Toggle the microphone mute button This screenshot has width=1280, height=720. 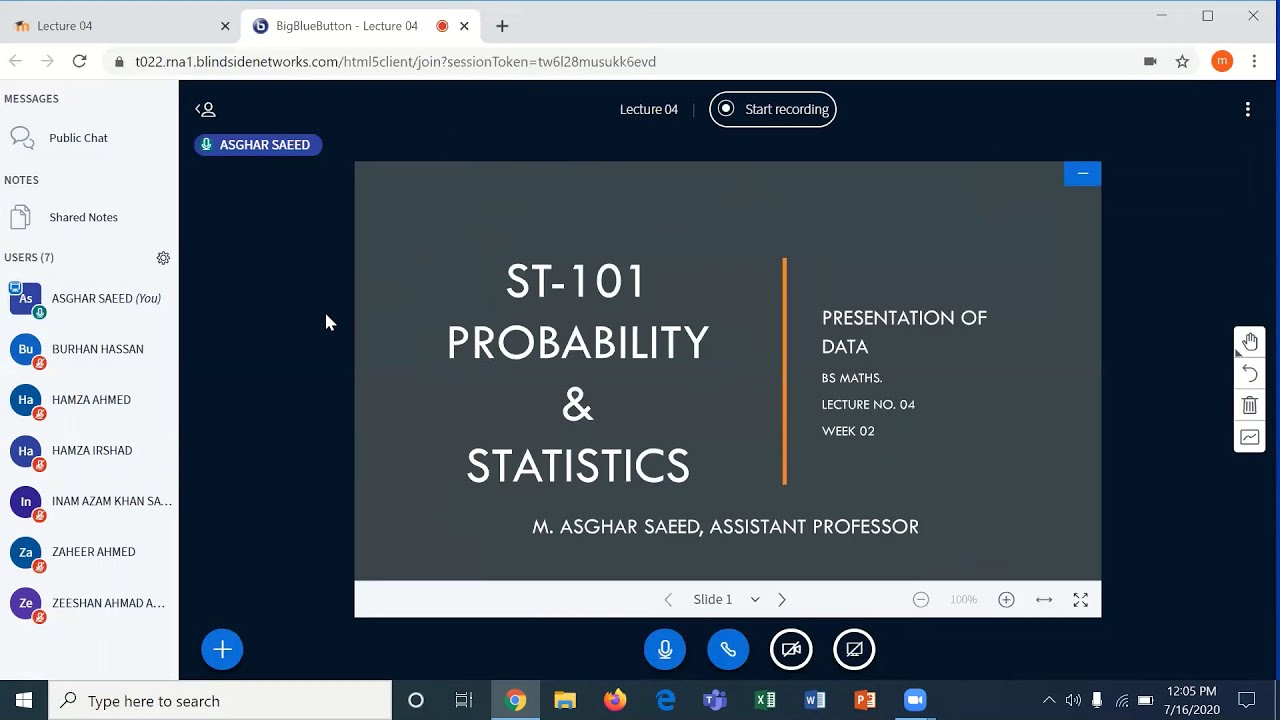point(665,650)
